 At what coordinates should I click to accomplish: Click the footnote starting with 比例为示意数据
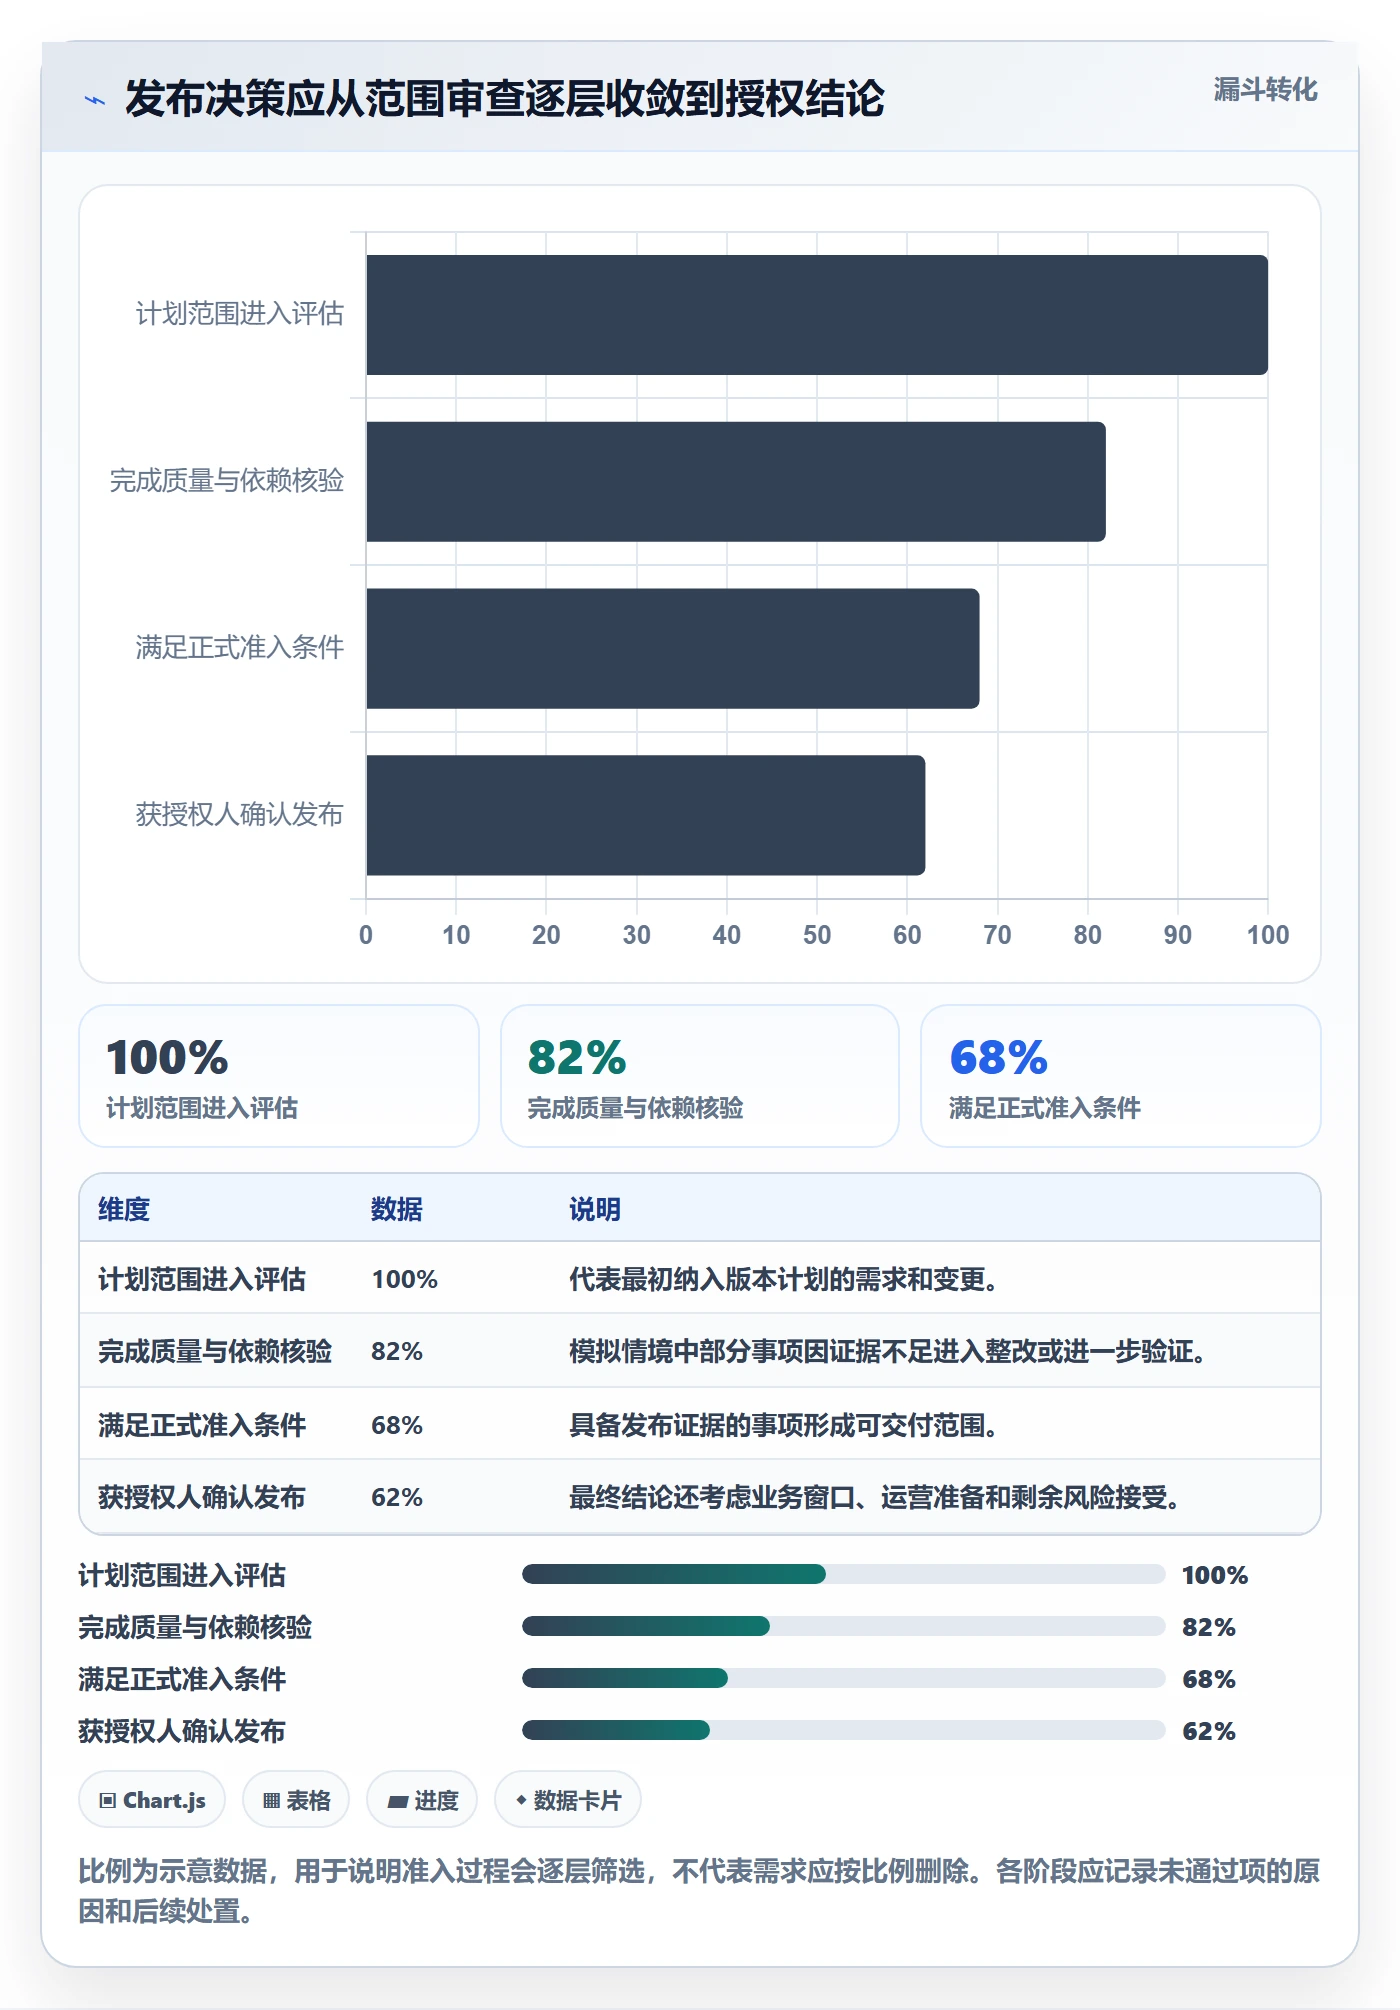coord(700,1890)
